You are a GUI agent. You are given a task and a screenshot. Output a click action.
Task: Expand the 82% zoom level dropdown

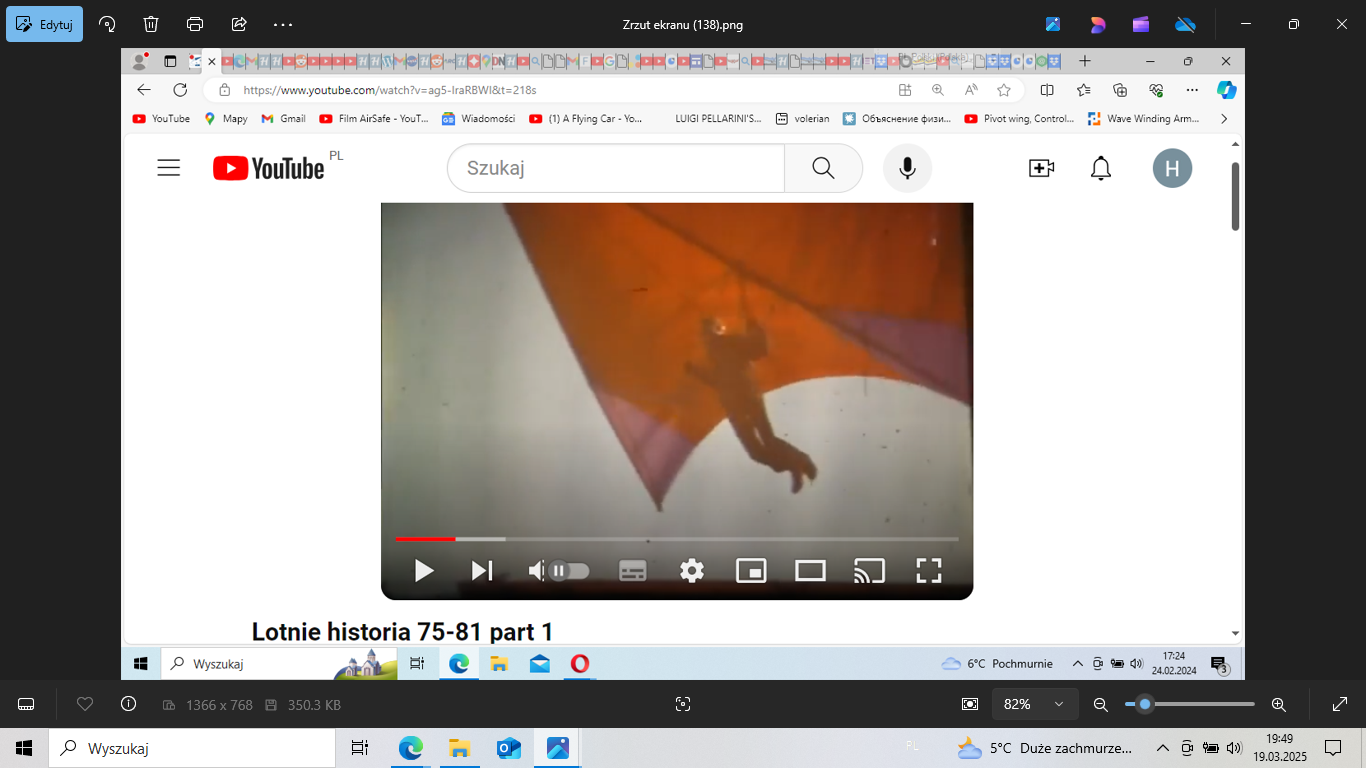tap(1034, 704)
